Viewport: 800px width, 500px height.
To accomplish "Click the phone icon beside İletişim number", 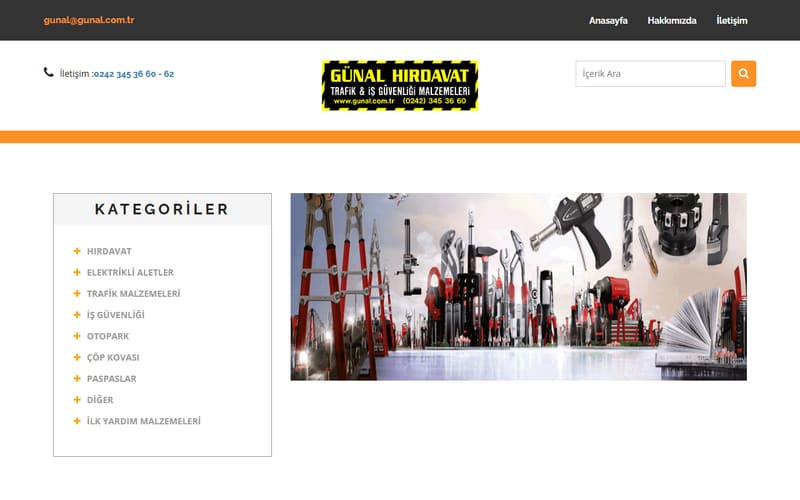I will coord(49,72).
